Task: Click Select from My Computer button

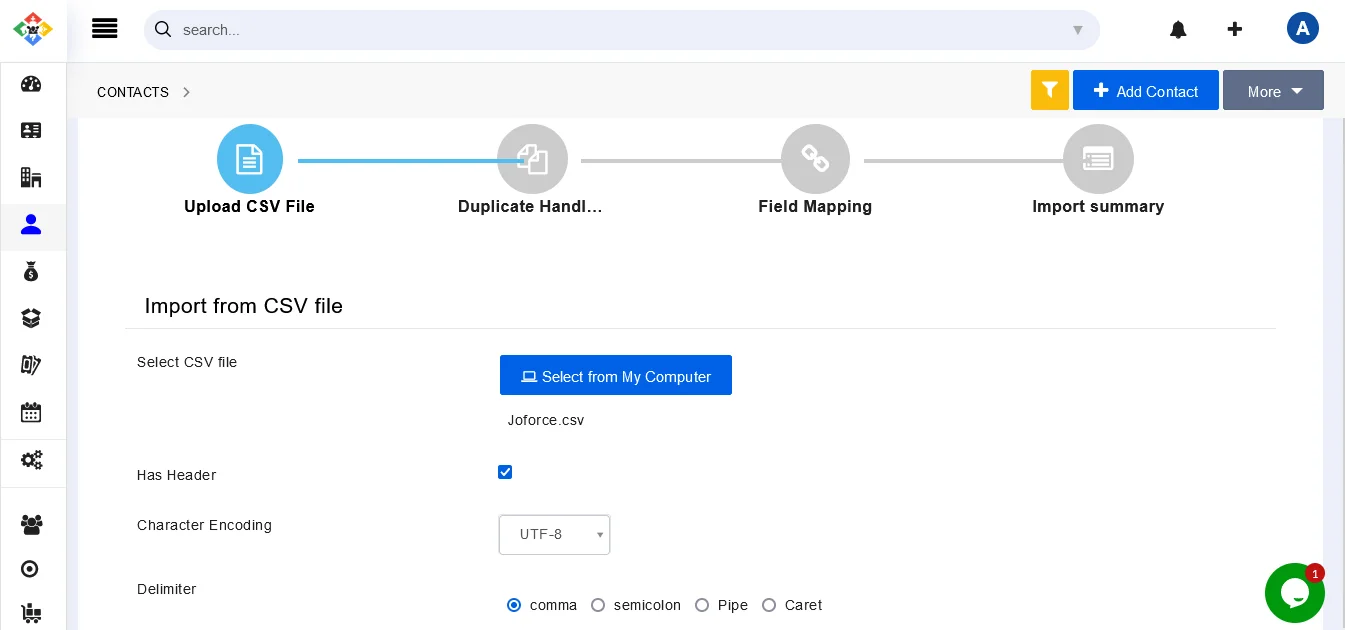Action: coord(616,376)
